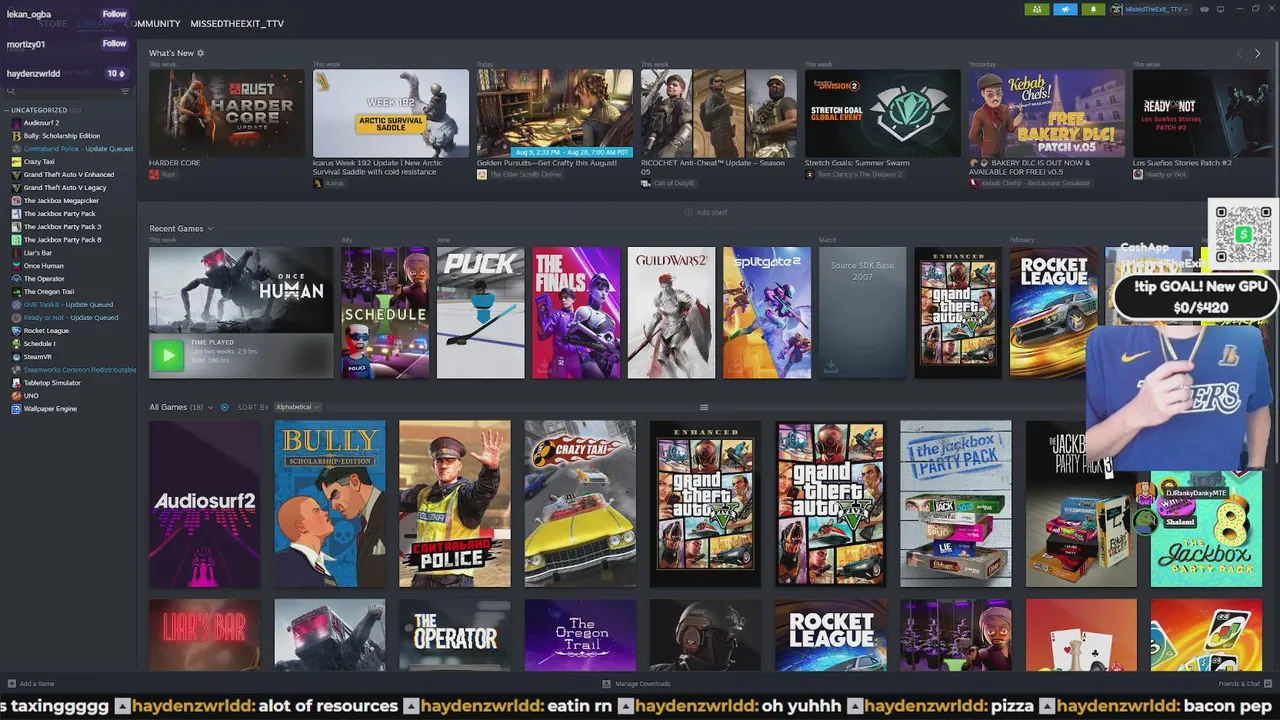Click the blue megaphone announcements icon
1280x720 pixels.
(1065, 9)
